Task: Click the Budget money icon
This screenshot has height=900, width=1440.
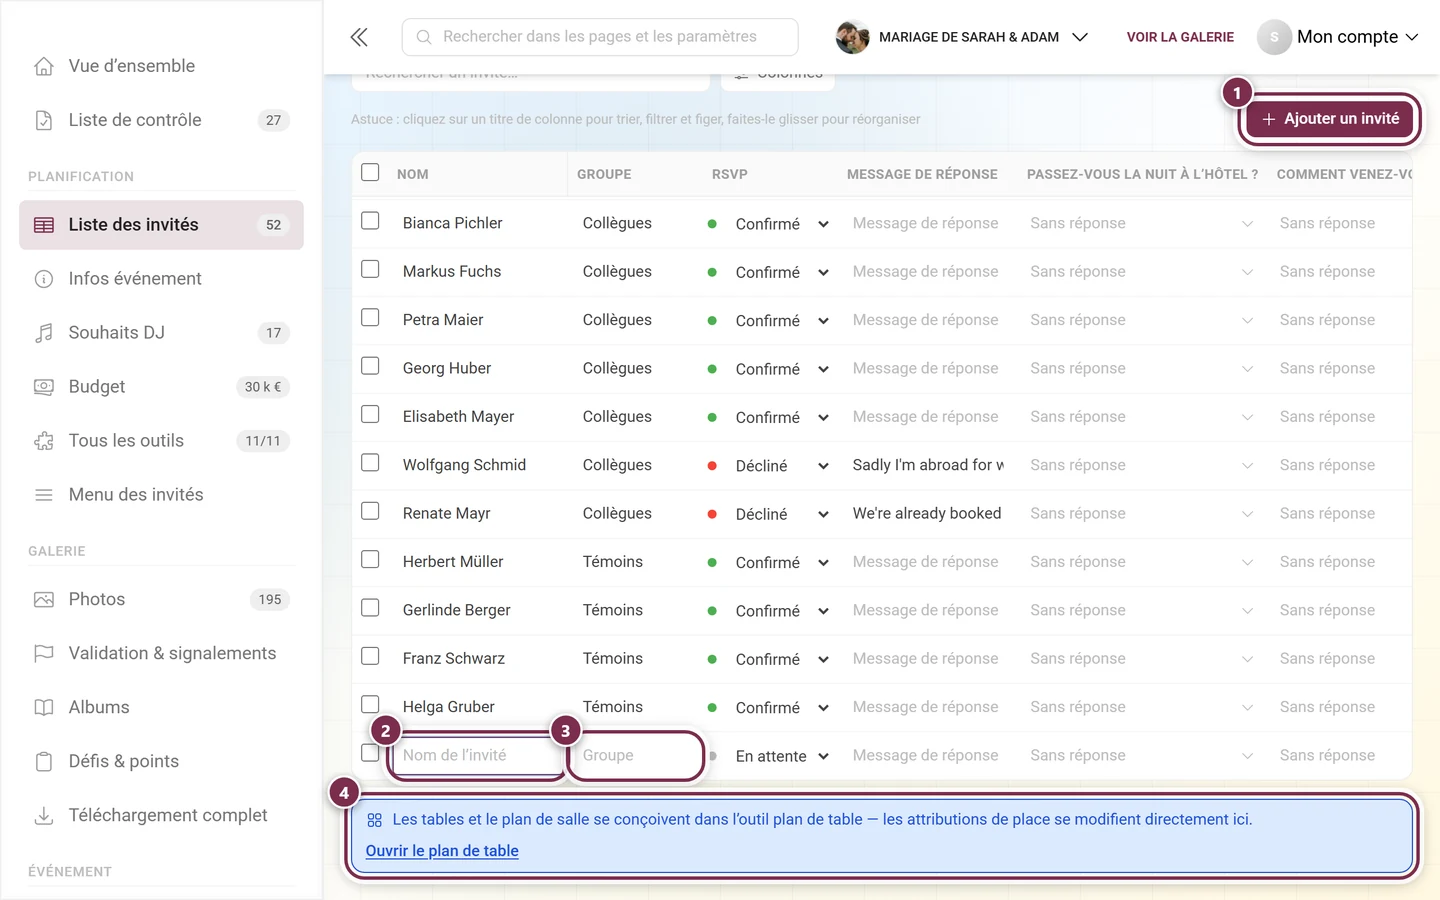Action: pos(44,387)
